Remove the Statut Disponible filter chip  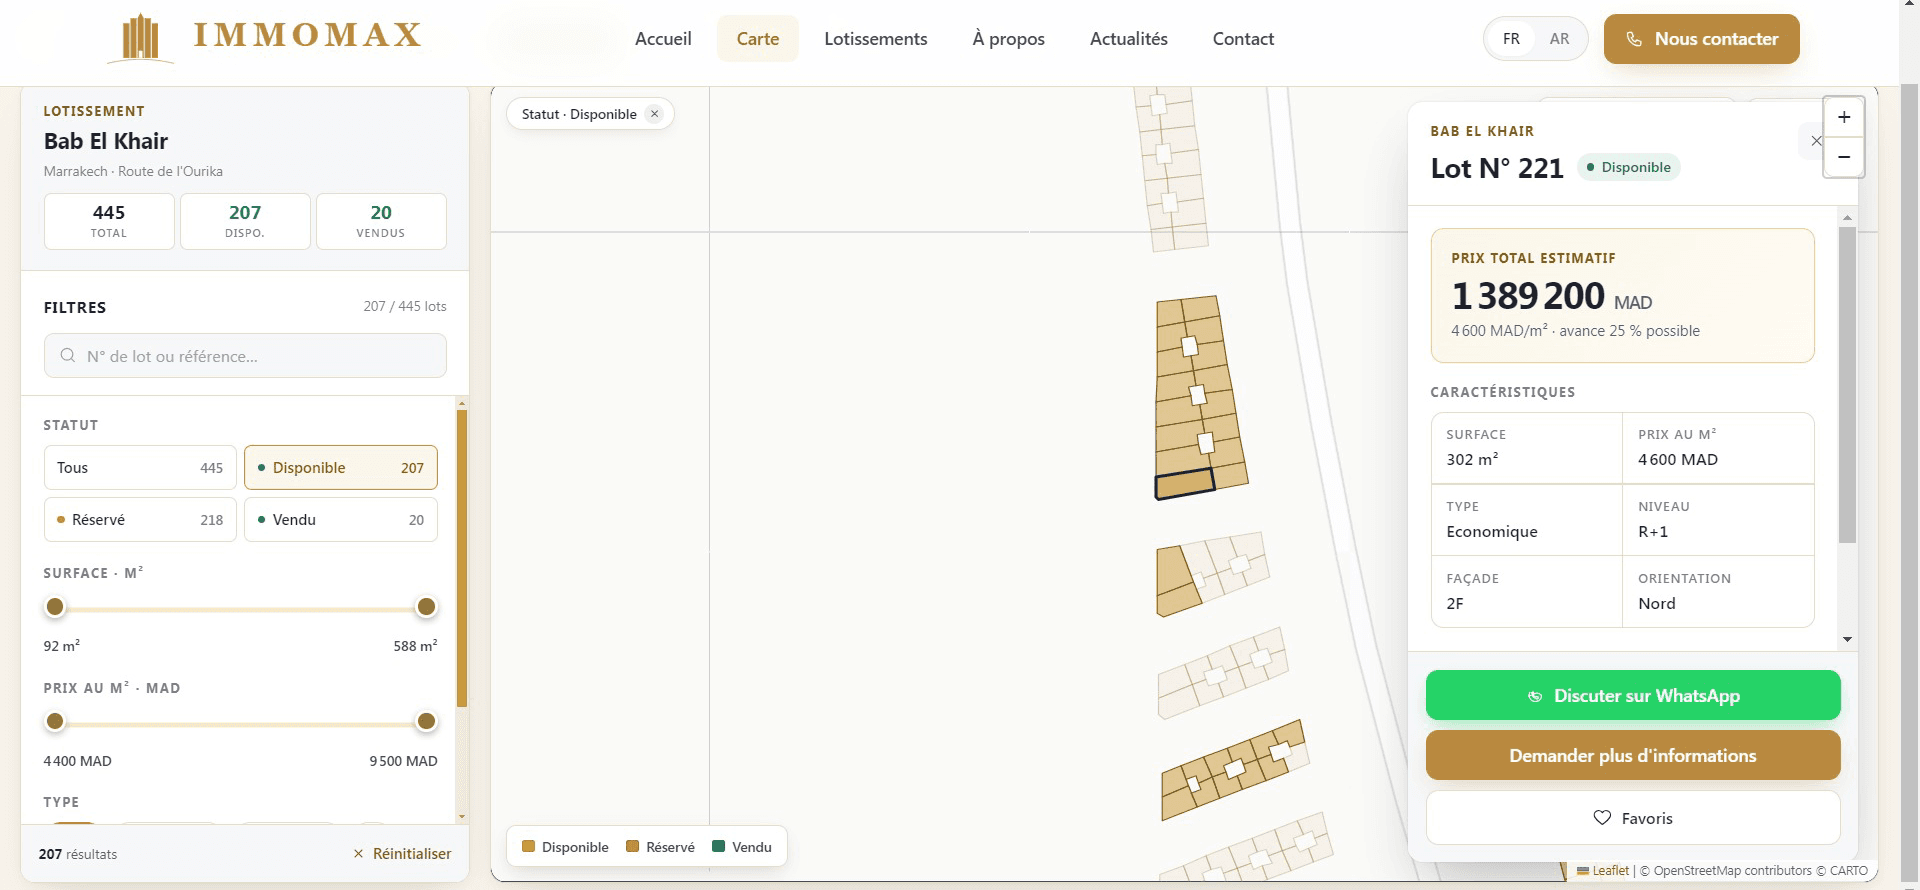click(x=655, y=114)
